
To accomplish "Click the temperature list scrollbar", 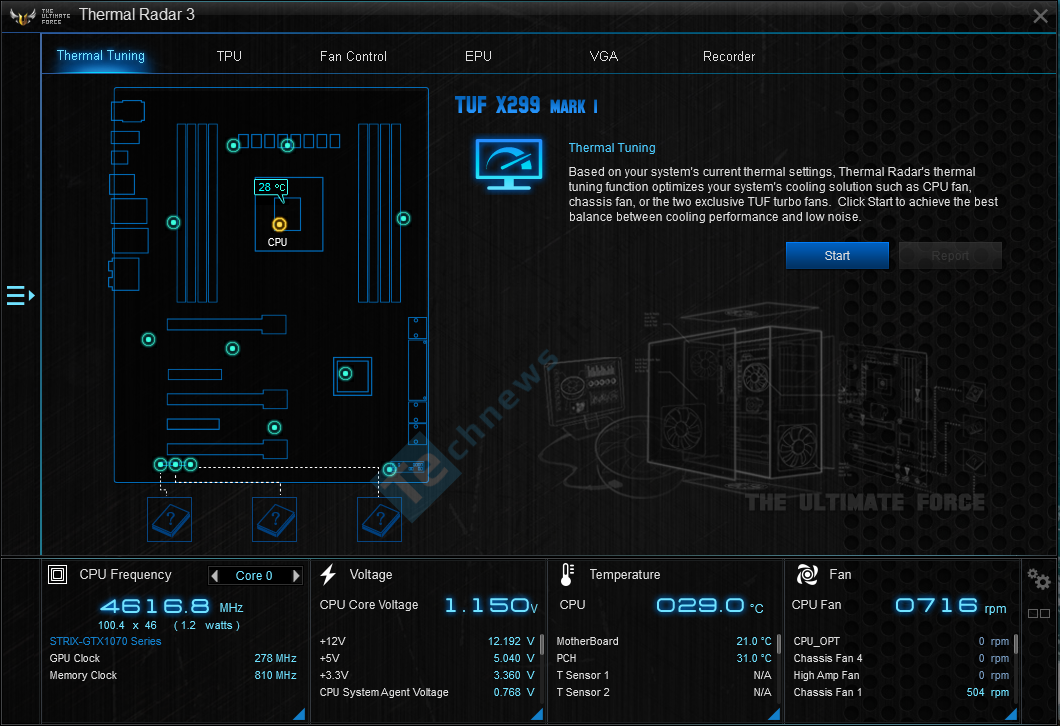I will click(779, 644).
